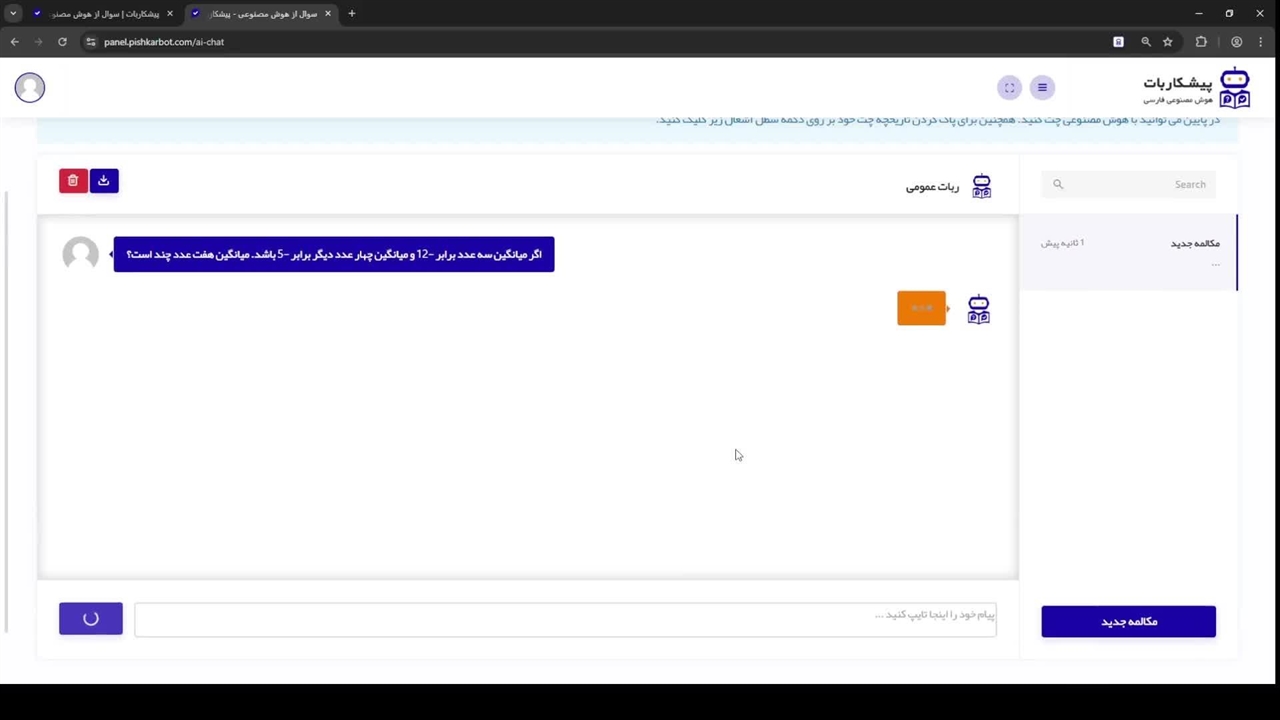Screen dimensions: 1280x720
Task: Switch to the first browser tab
Action: tap(103, 14)
